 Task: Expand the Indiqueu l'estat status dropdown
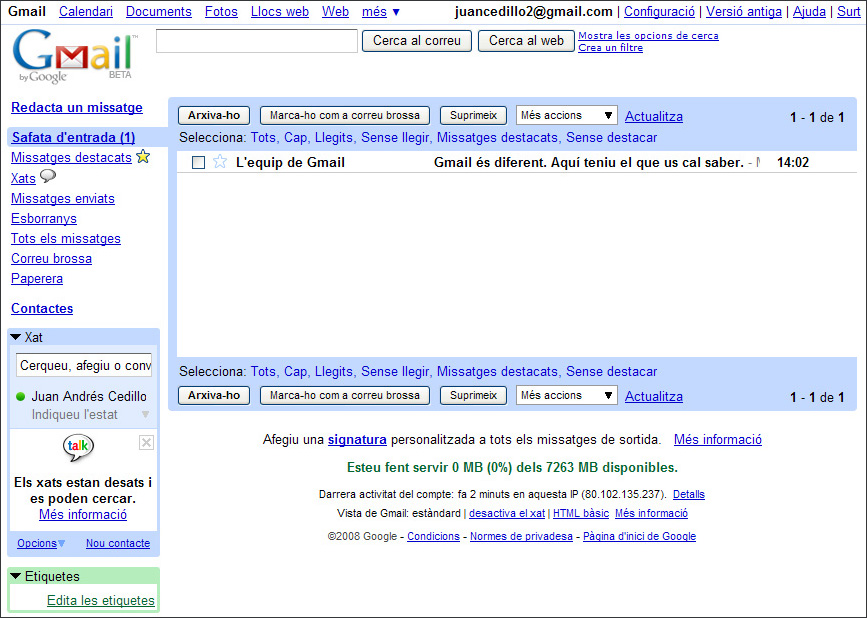pos(144,414)
